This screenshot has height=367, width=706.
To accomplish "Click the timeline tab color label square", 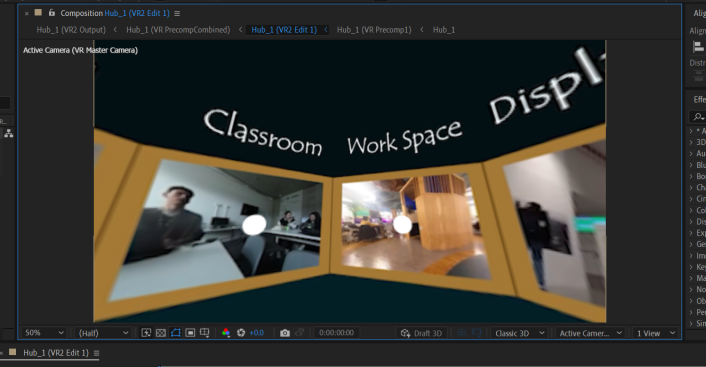I will 13,352.
